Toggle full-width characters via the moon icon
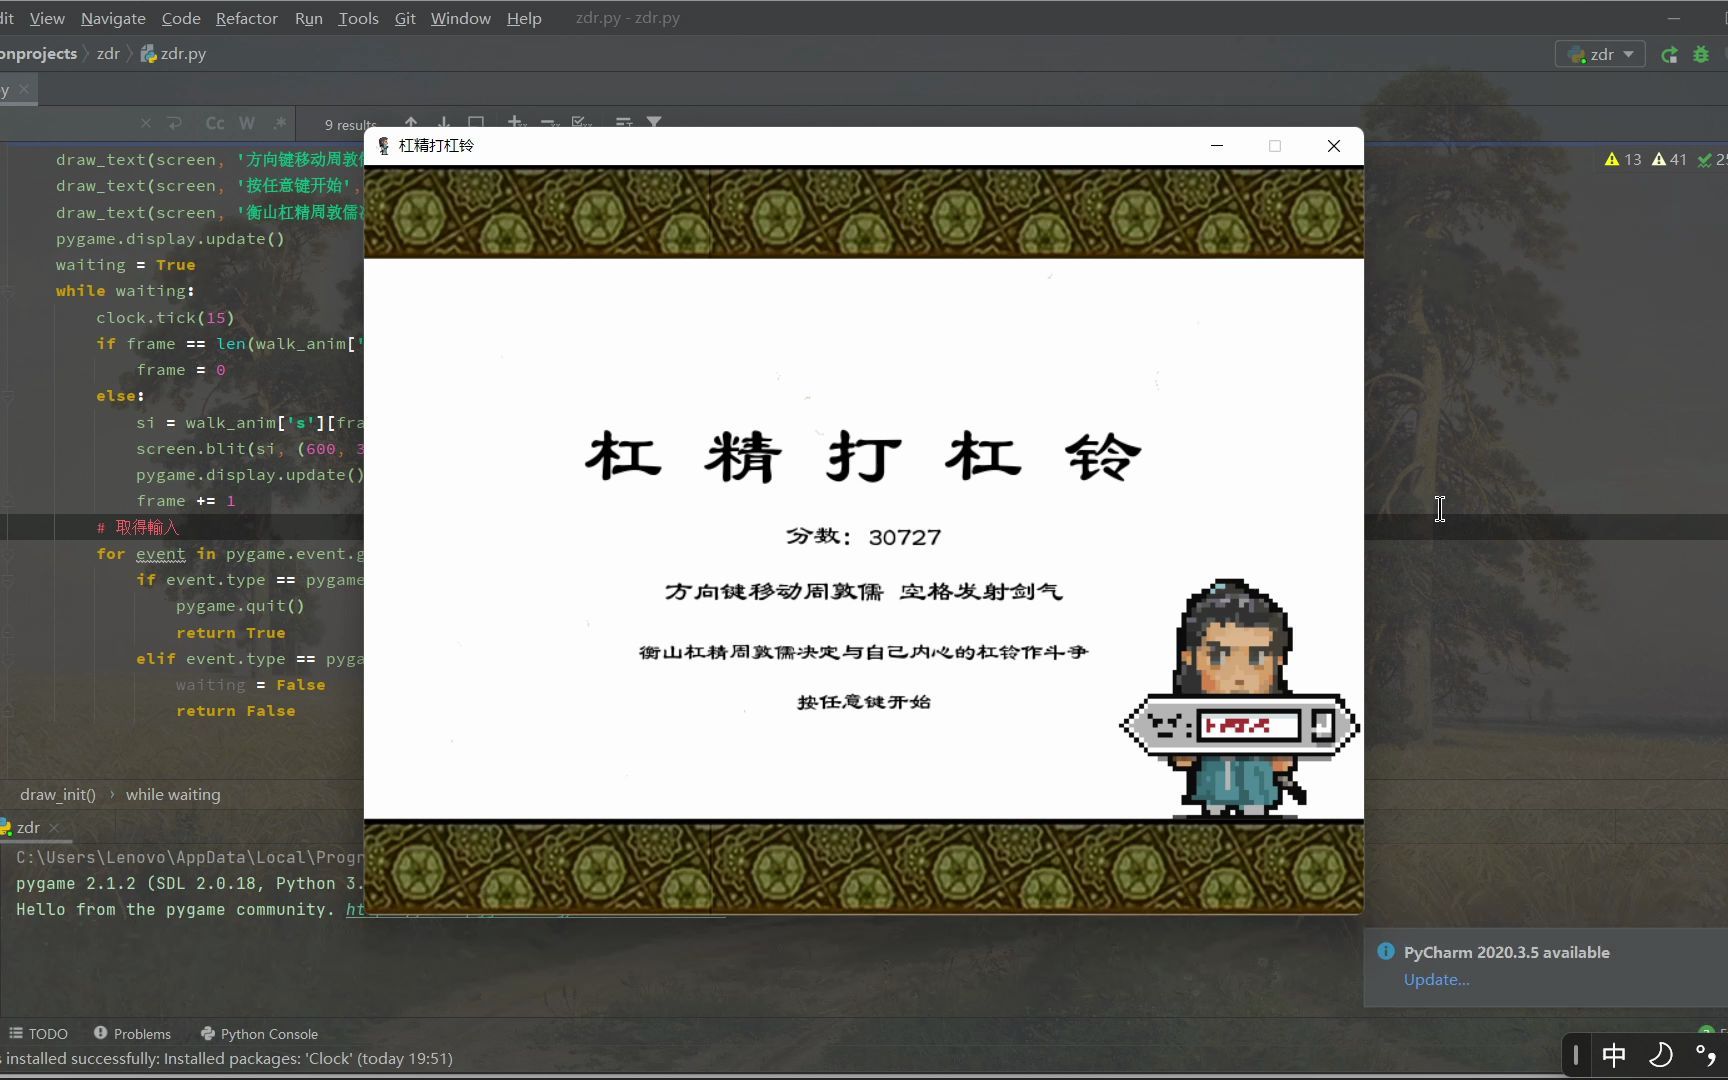 1662,1056
